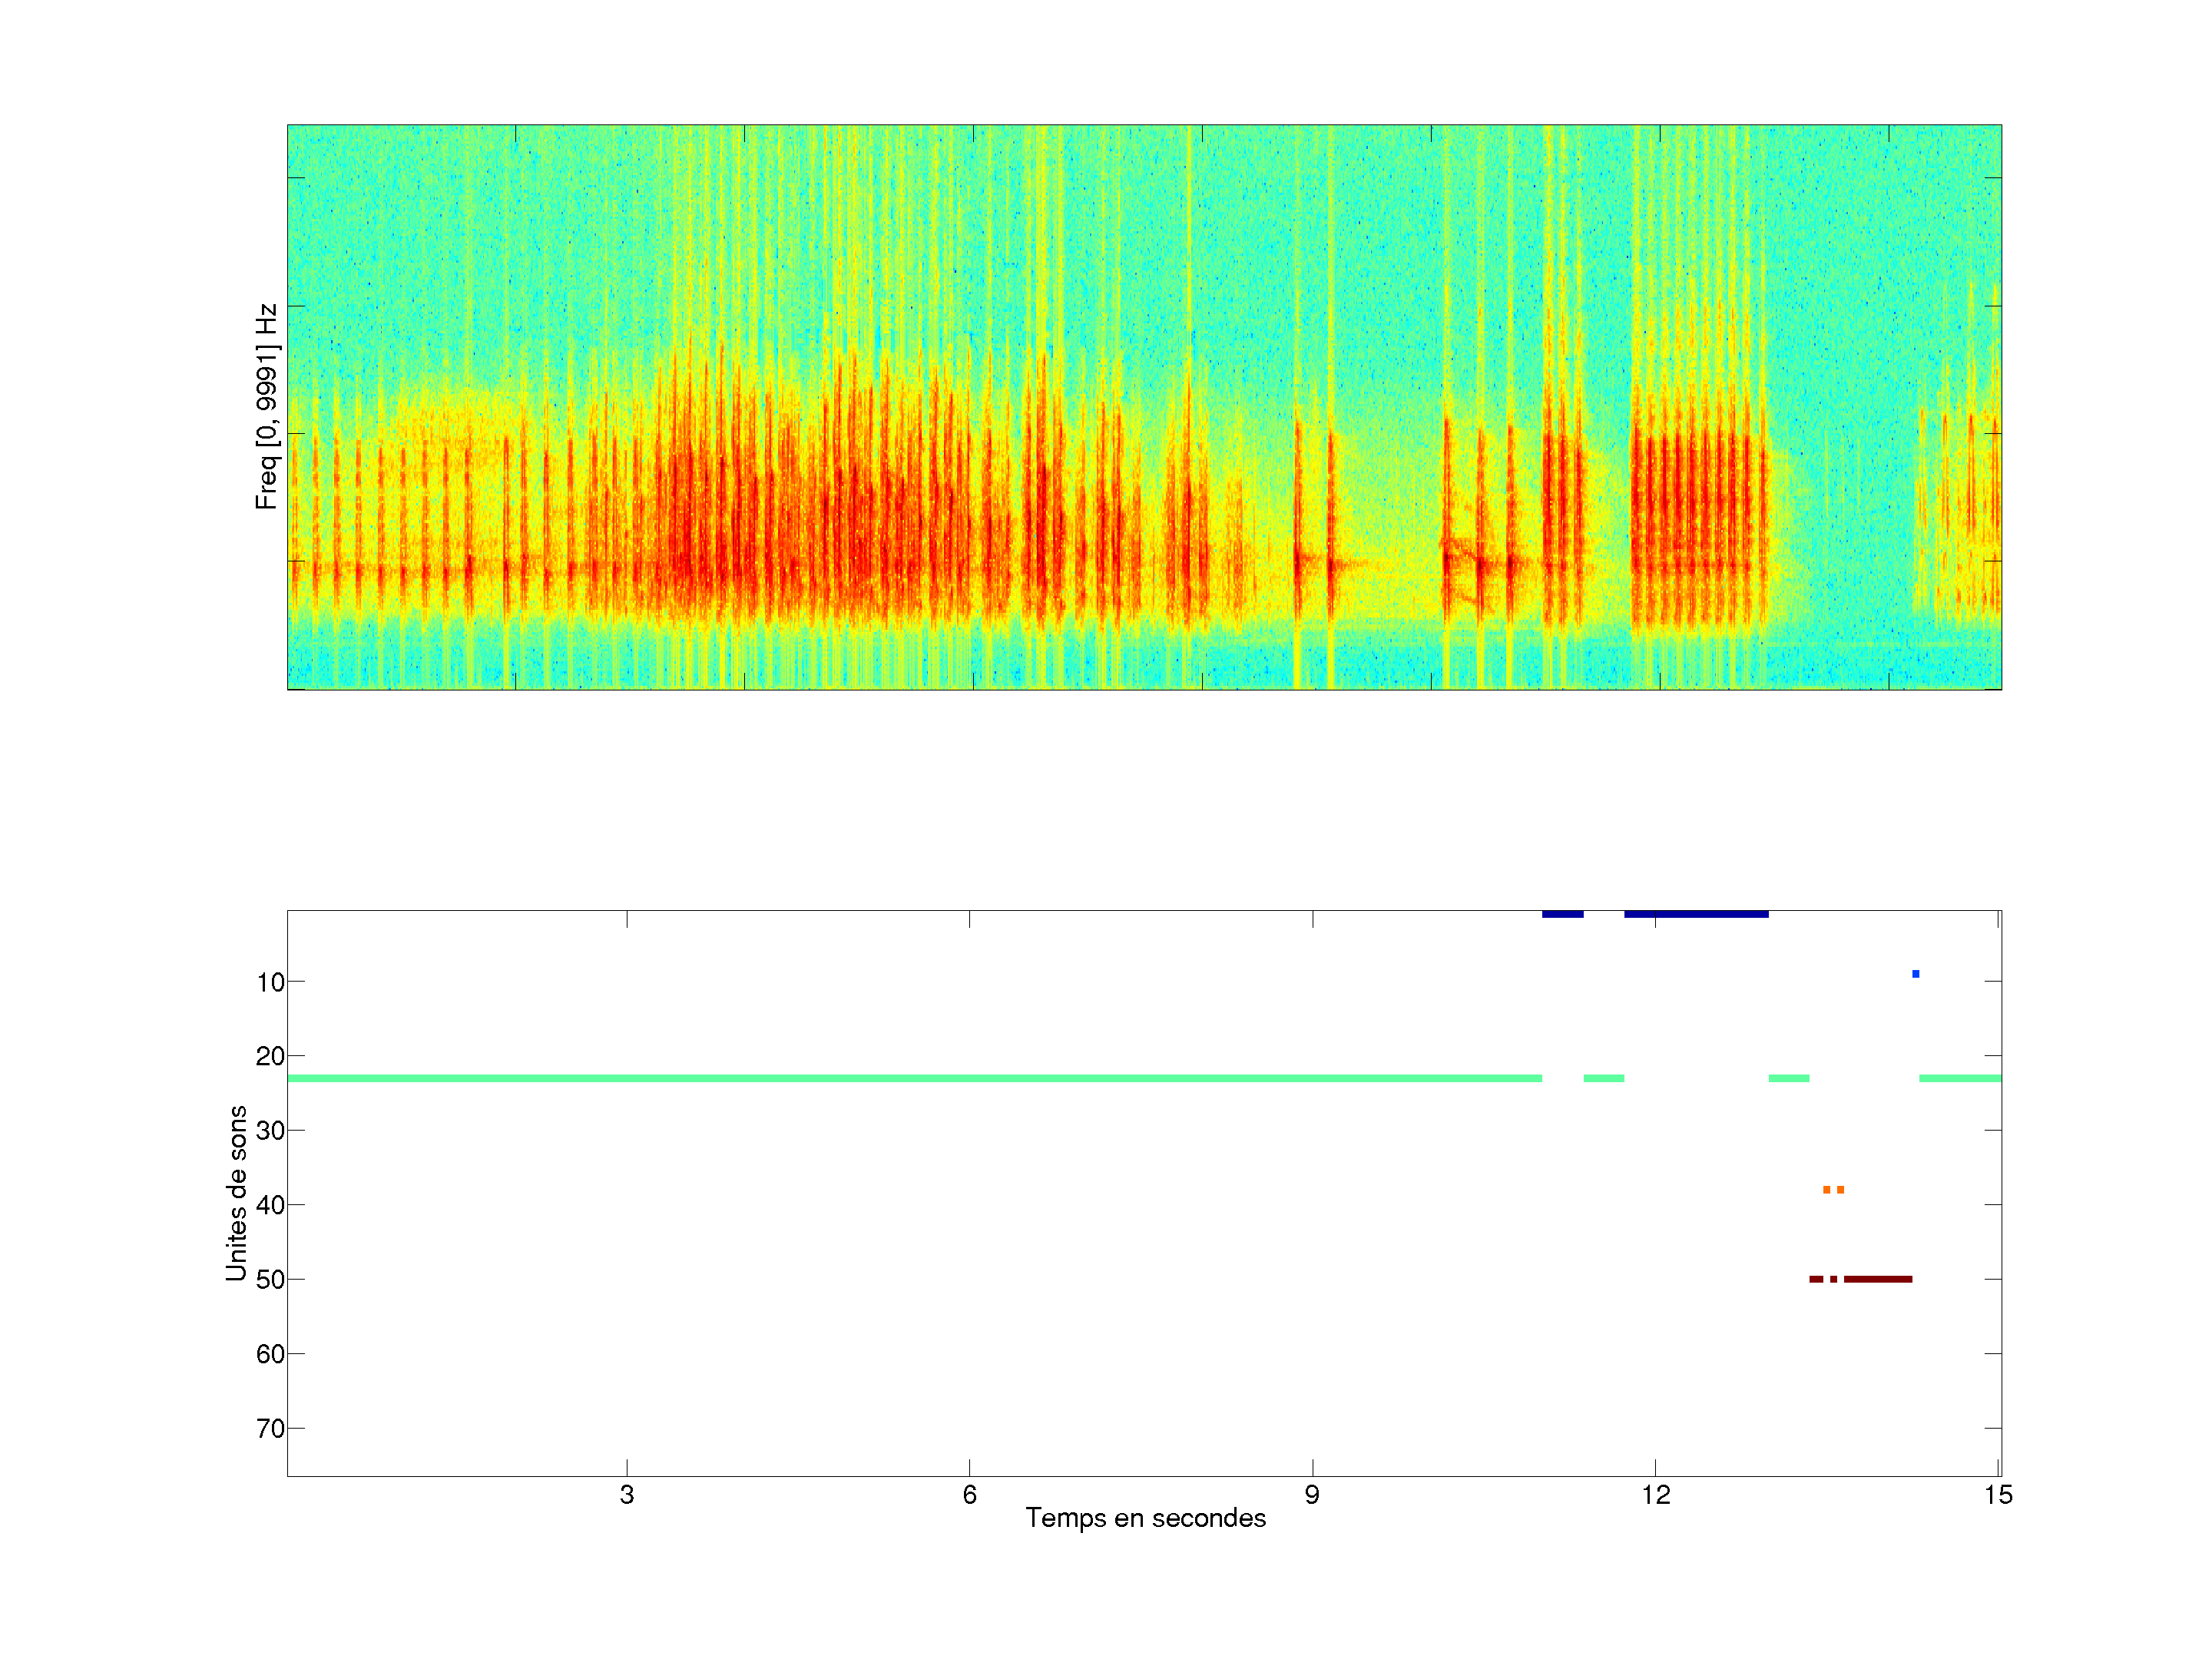Click the x-axis tick label 12

pyautogui.click(x=1655, y=1495)
